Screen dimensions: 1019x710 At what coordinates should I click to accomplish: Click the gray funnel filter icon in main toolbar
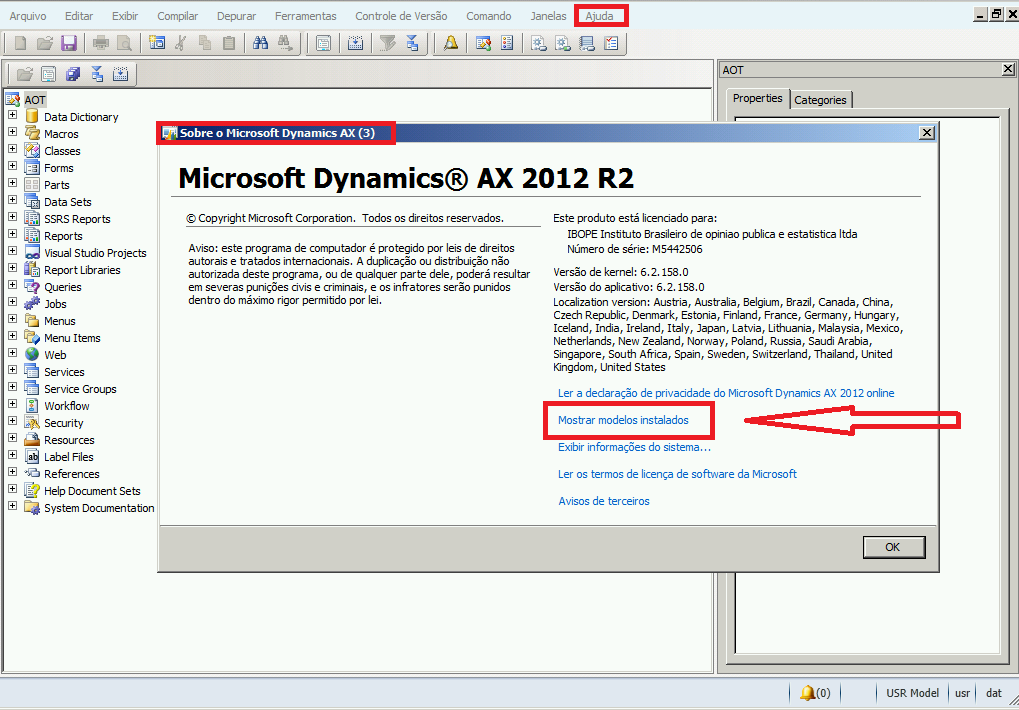(x=388, y=44)
